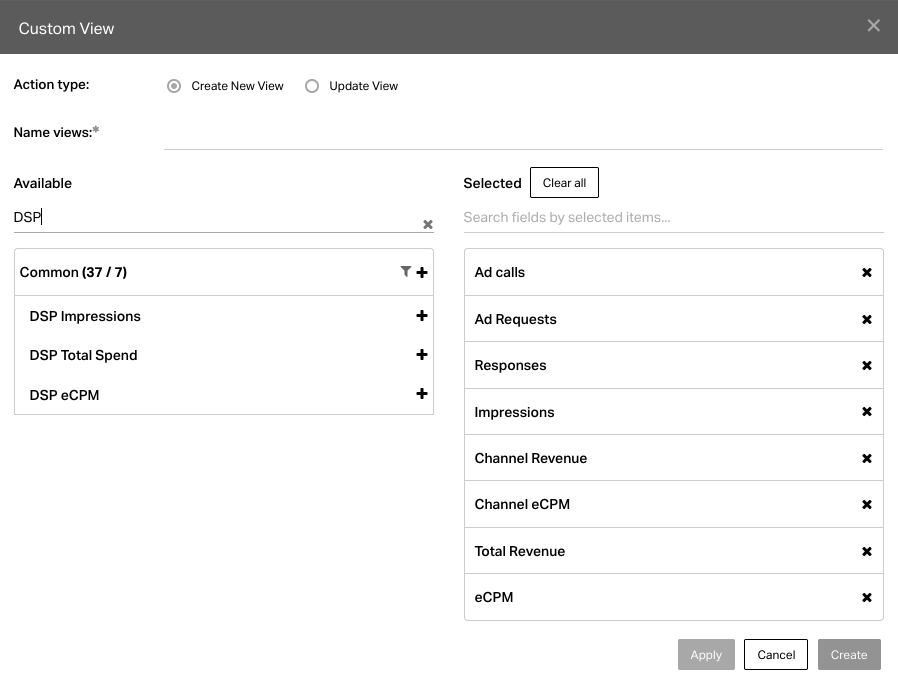Select the Update View radio button
This screenshot has width=898, height=687.
point(312,86)
